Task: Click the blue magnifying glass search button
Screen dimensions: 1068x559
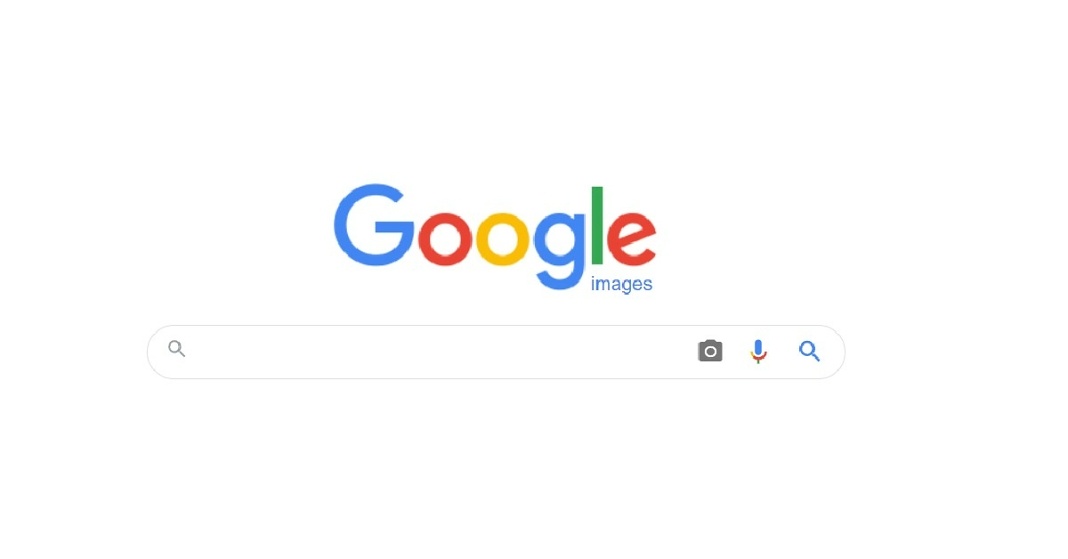Action: point(809,351)
